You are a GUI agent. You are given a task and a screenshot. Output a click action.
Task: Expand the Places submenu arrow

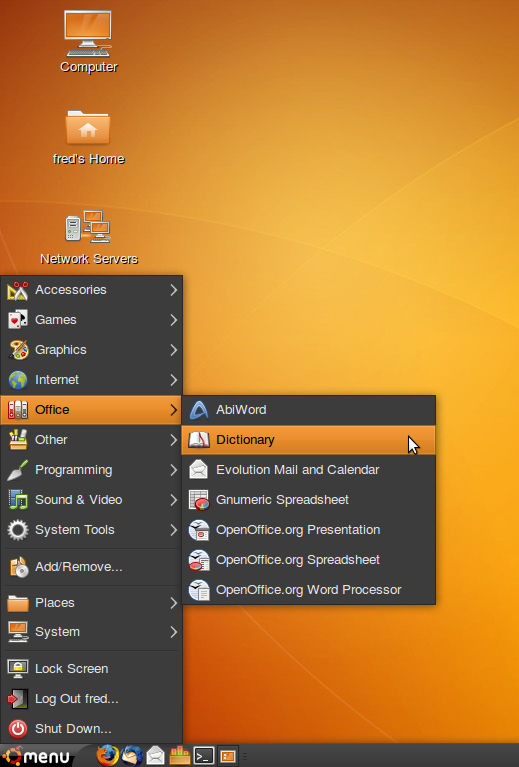click(x=174, y=603)
